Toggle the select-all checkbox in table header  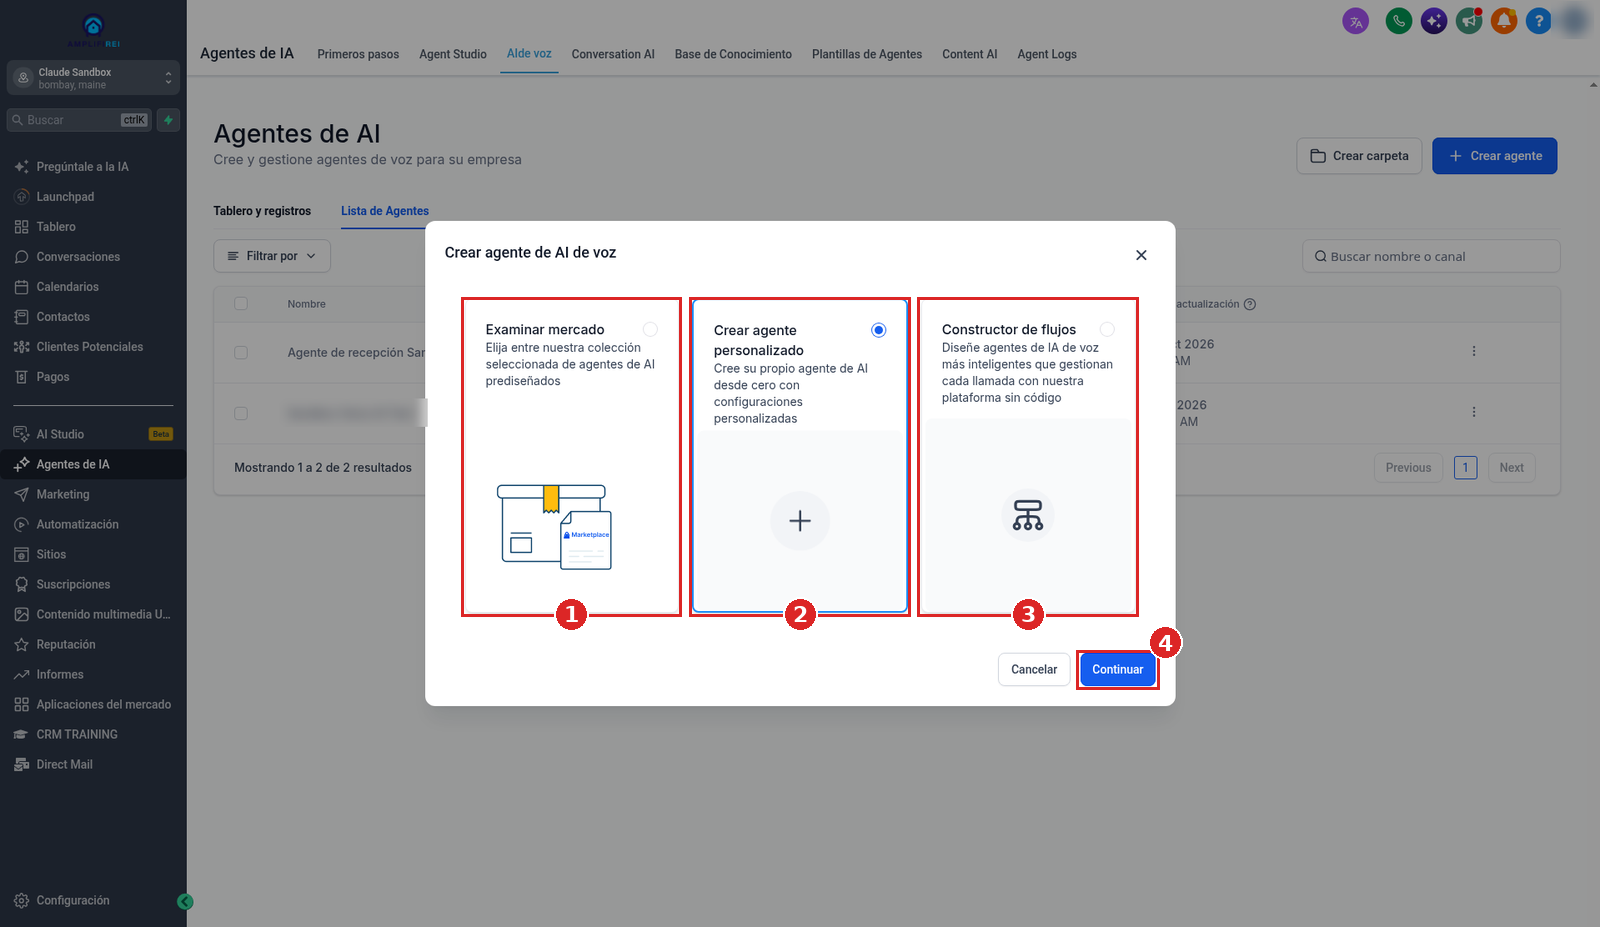pyautogui.click(x=241, y=303)
